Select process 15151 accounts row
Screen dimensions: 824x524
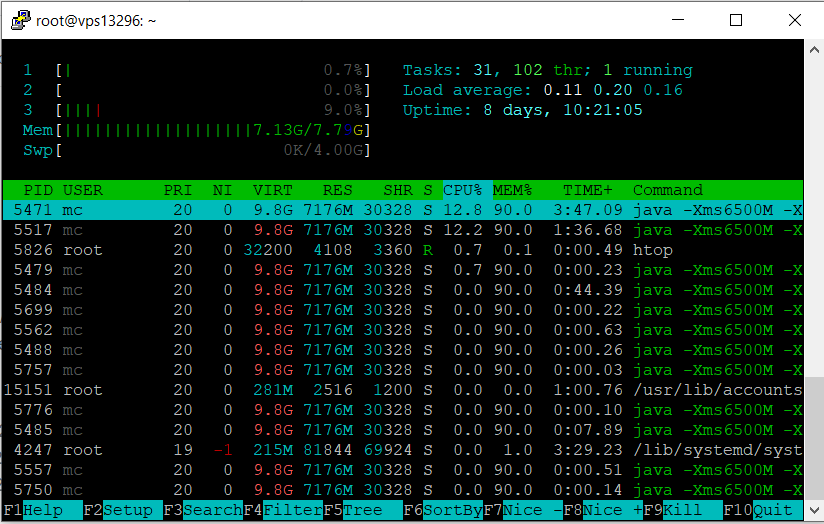point(400,390)
